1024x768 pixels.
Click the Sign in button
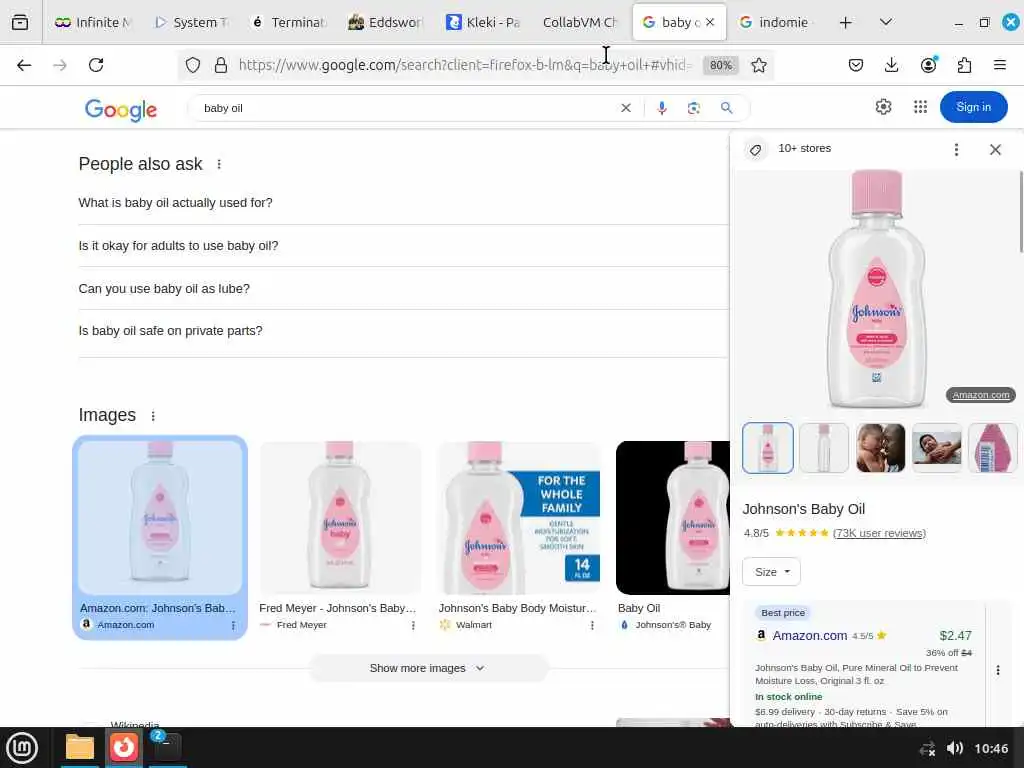click(973, 107)
